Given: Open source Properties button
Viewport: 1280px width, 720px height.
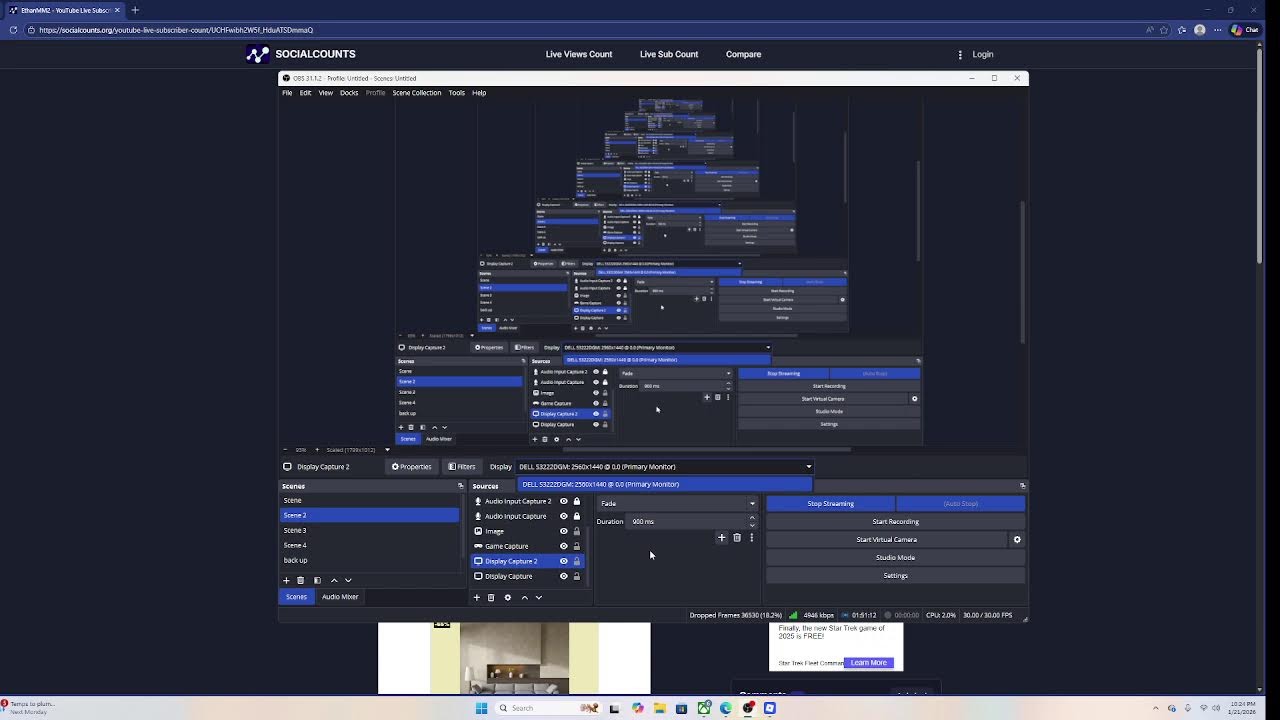Looking at the screenshot, I should click(411, 467).
